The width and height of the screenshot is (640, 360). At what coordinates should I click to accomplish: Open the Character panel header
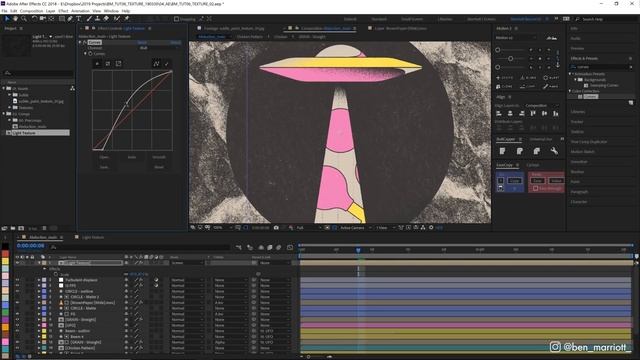(x=579, y=202)
